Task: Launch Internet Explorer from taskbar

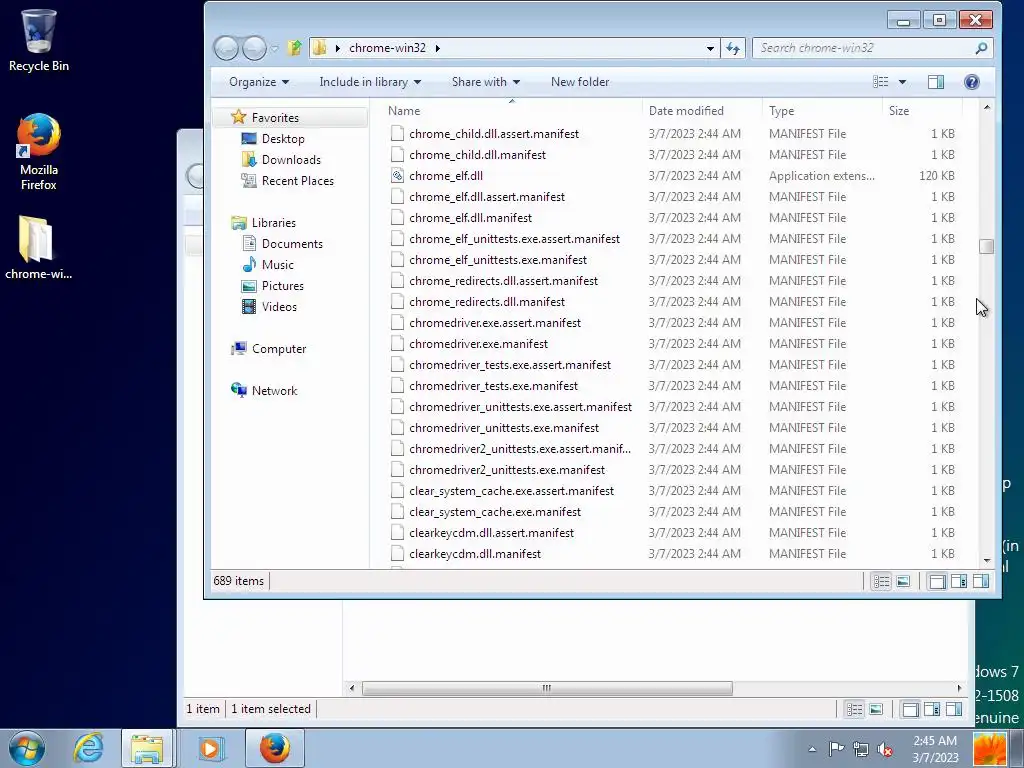Action: pos(88,748)
